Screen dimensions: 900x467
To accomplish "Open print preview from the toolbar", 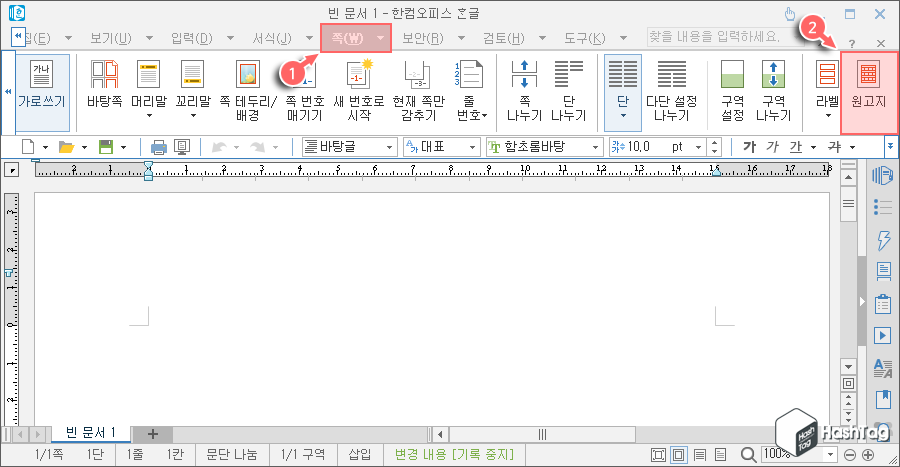I will pos(182,147).
